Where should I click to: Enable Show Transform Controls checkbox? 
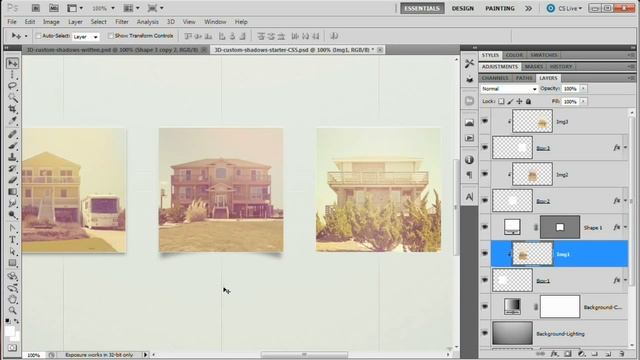(111, 36)
